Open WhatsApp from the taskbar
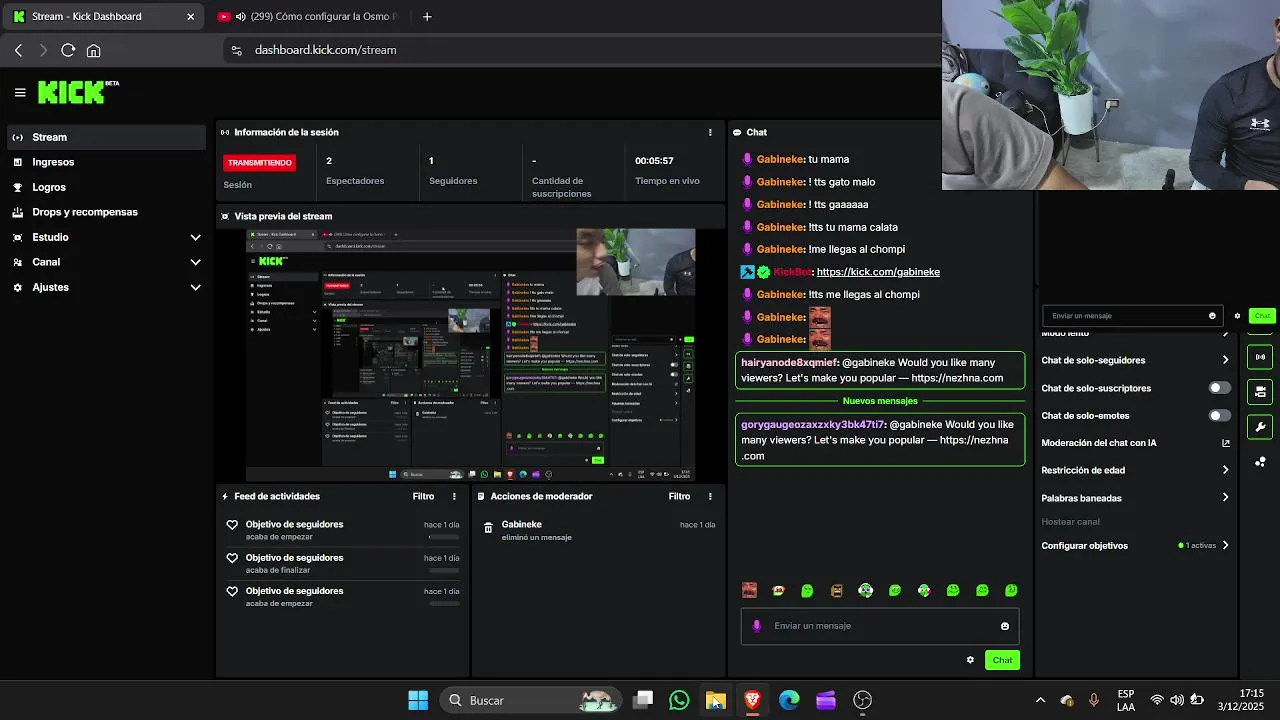The height and width of the screenshot is (720, 1280). point(679,700)
